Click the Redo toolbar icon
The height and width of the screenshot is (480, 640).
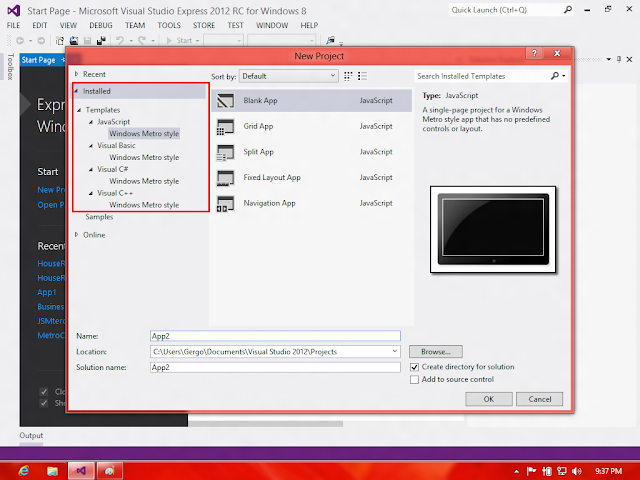tap(142, 40)
